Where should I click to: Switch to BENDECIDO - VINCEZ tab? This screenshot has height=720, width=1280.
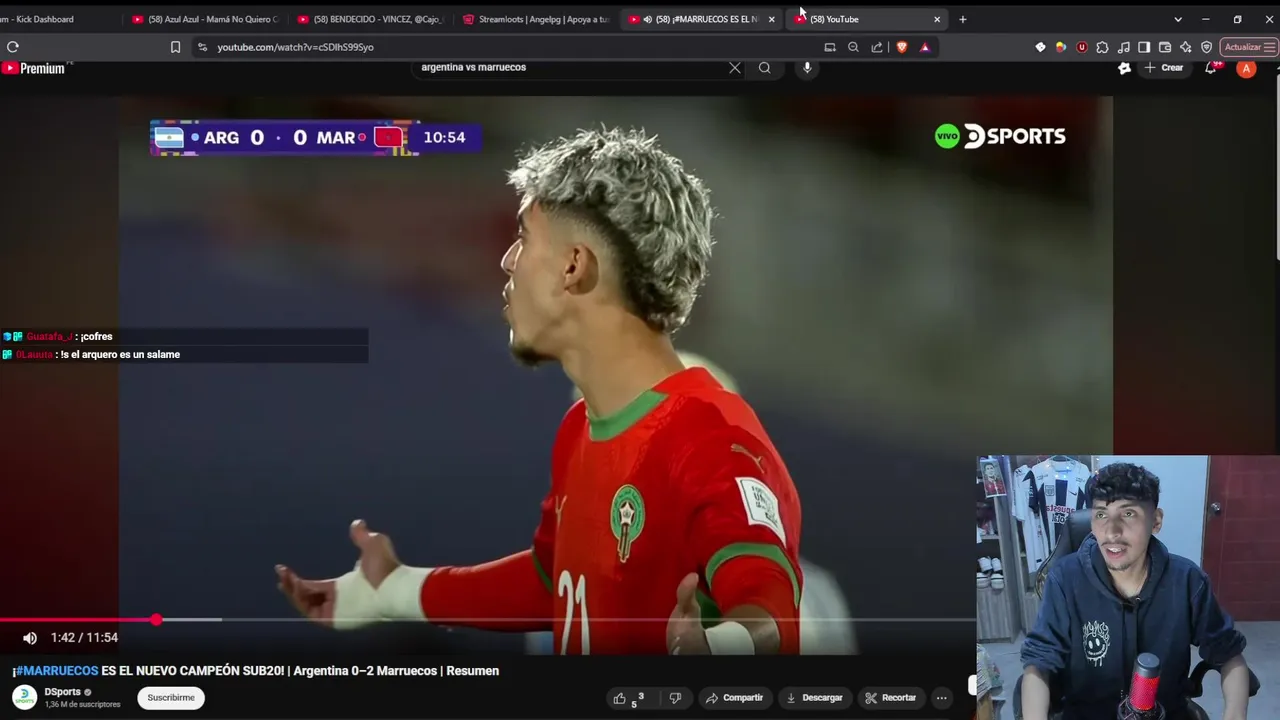(x=370, y=19)
